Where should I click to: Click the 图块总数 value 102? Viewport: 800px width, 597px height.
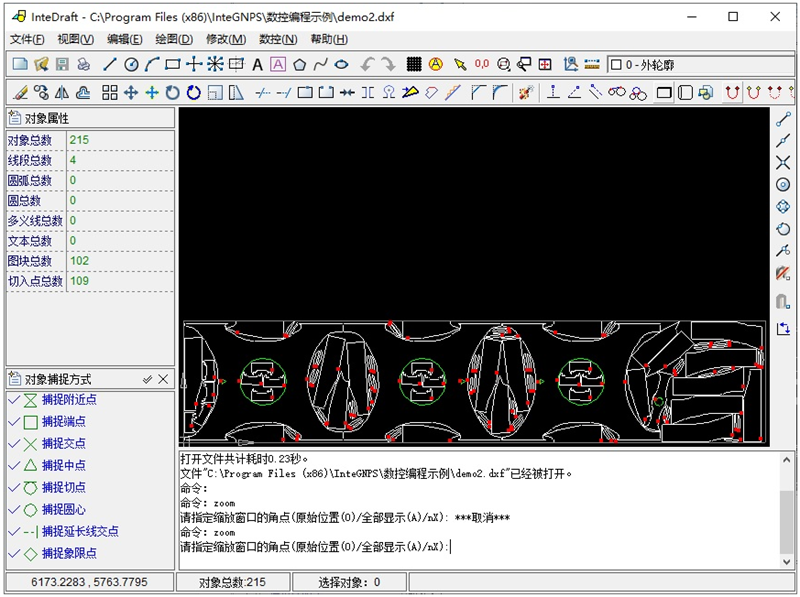pyautogui.click(x=80, y=261)
